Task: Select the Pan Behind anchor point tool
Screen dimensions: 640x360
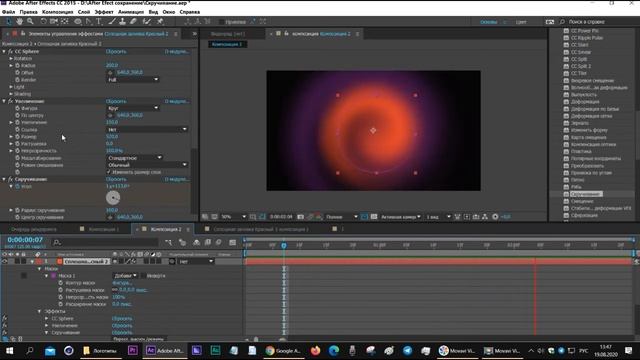Action: pyautogui.click(x=64, y=21)
